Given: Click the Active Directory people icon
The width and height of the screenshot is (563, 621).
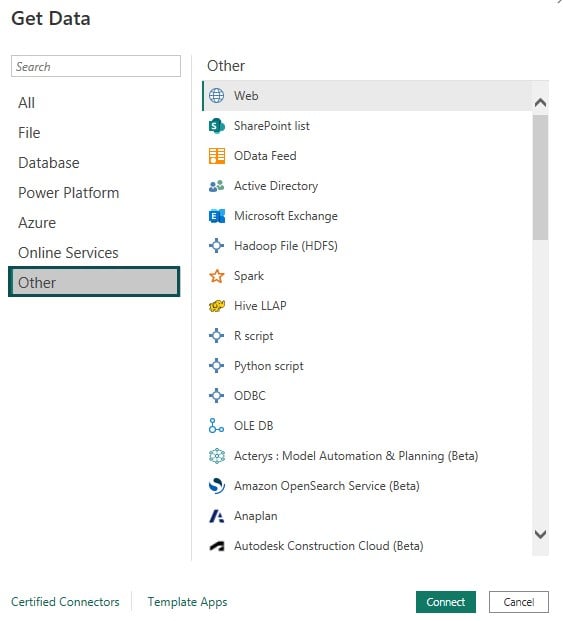Looking at the screenshot, I should tap(216, 186).
